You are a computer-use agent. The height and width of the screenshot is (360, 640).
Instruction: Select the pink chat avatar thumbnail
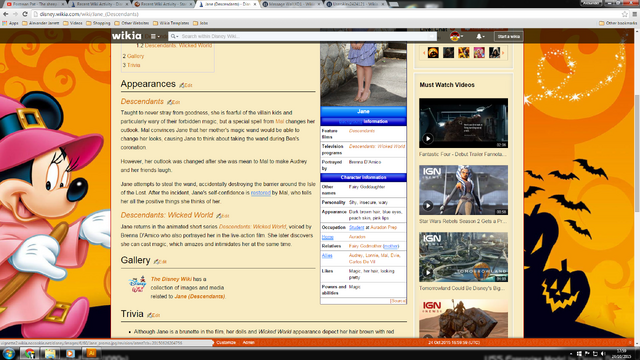pos(479,52)
